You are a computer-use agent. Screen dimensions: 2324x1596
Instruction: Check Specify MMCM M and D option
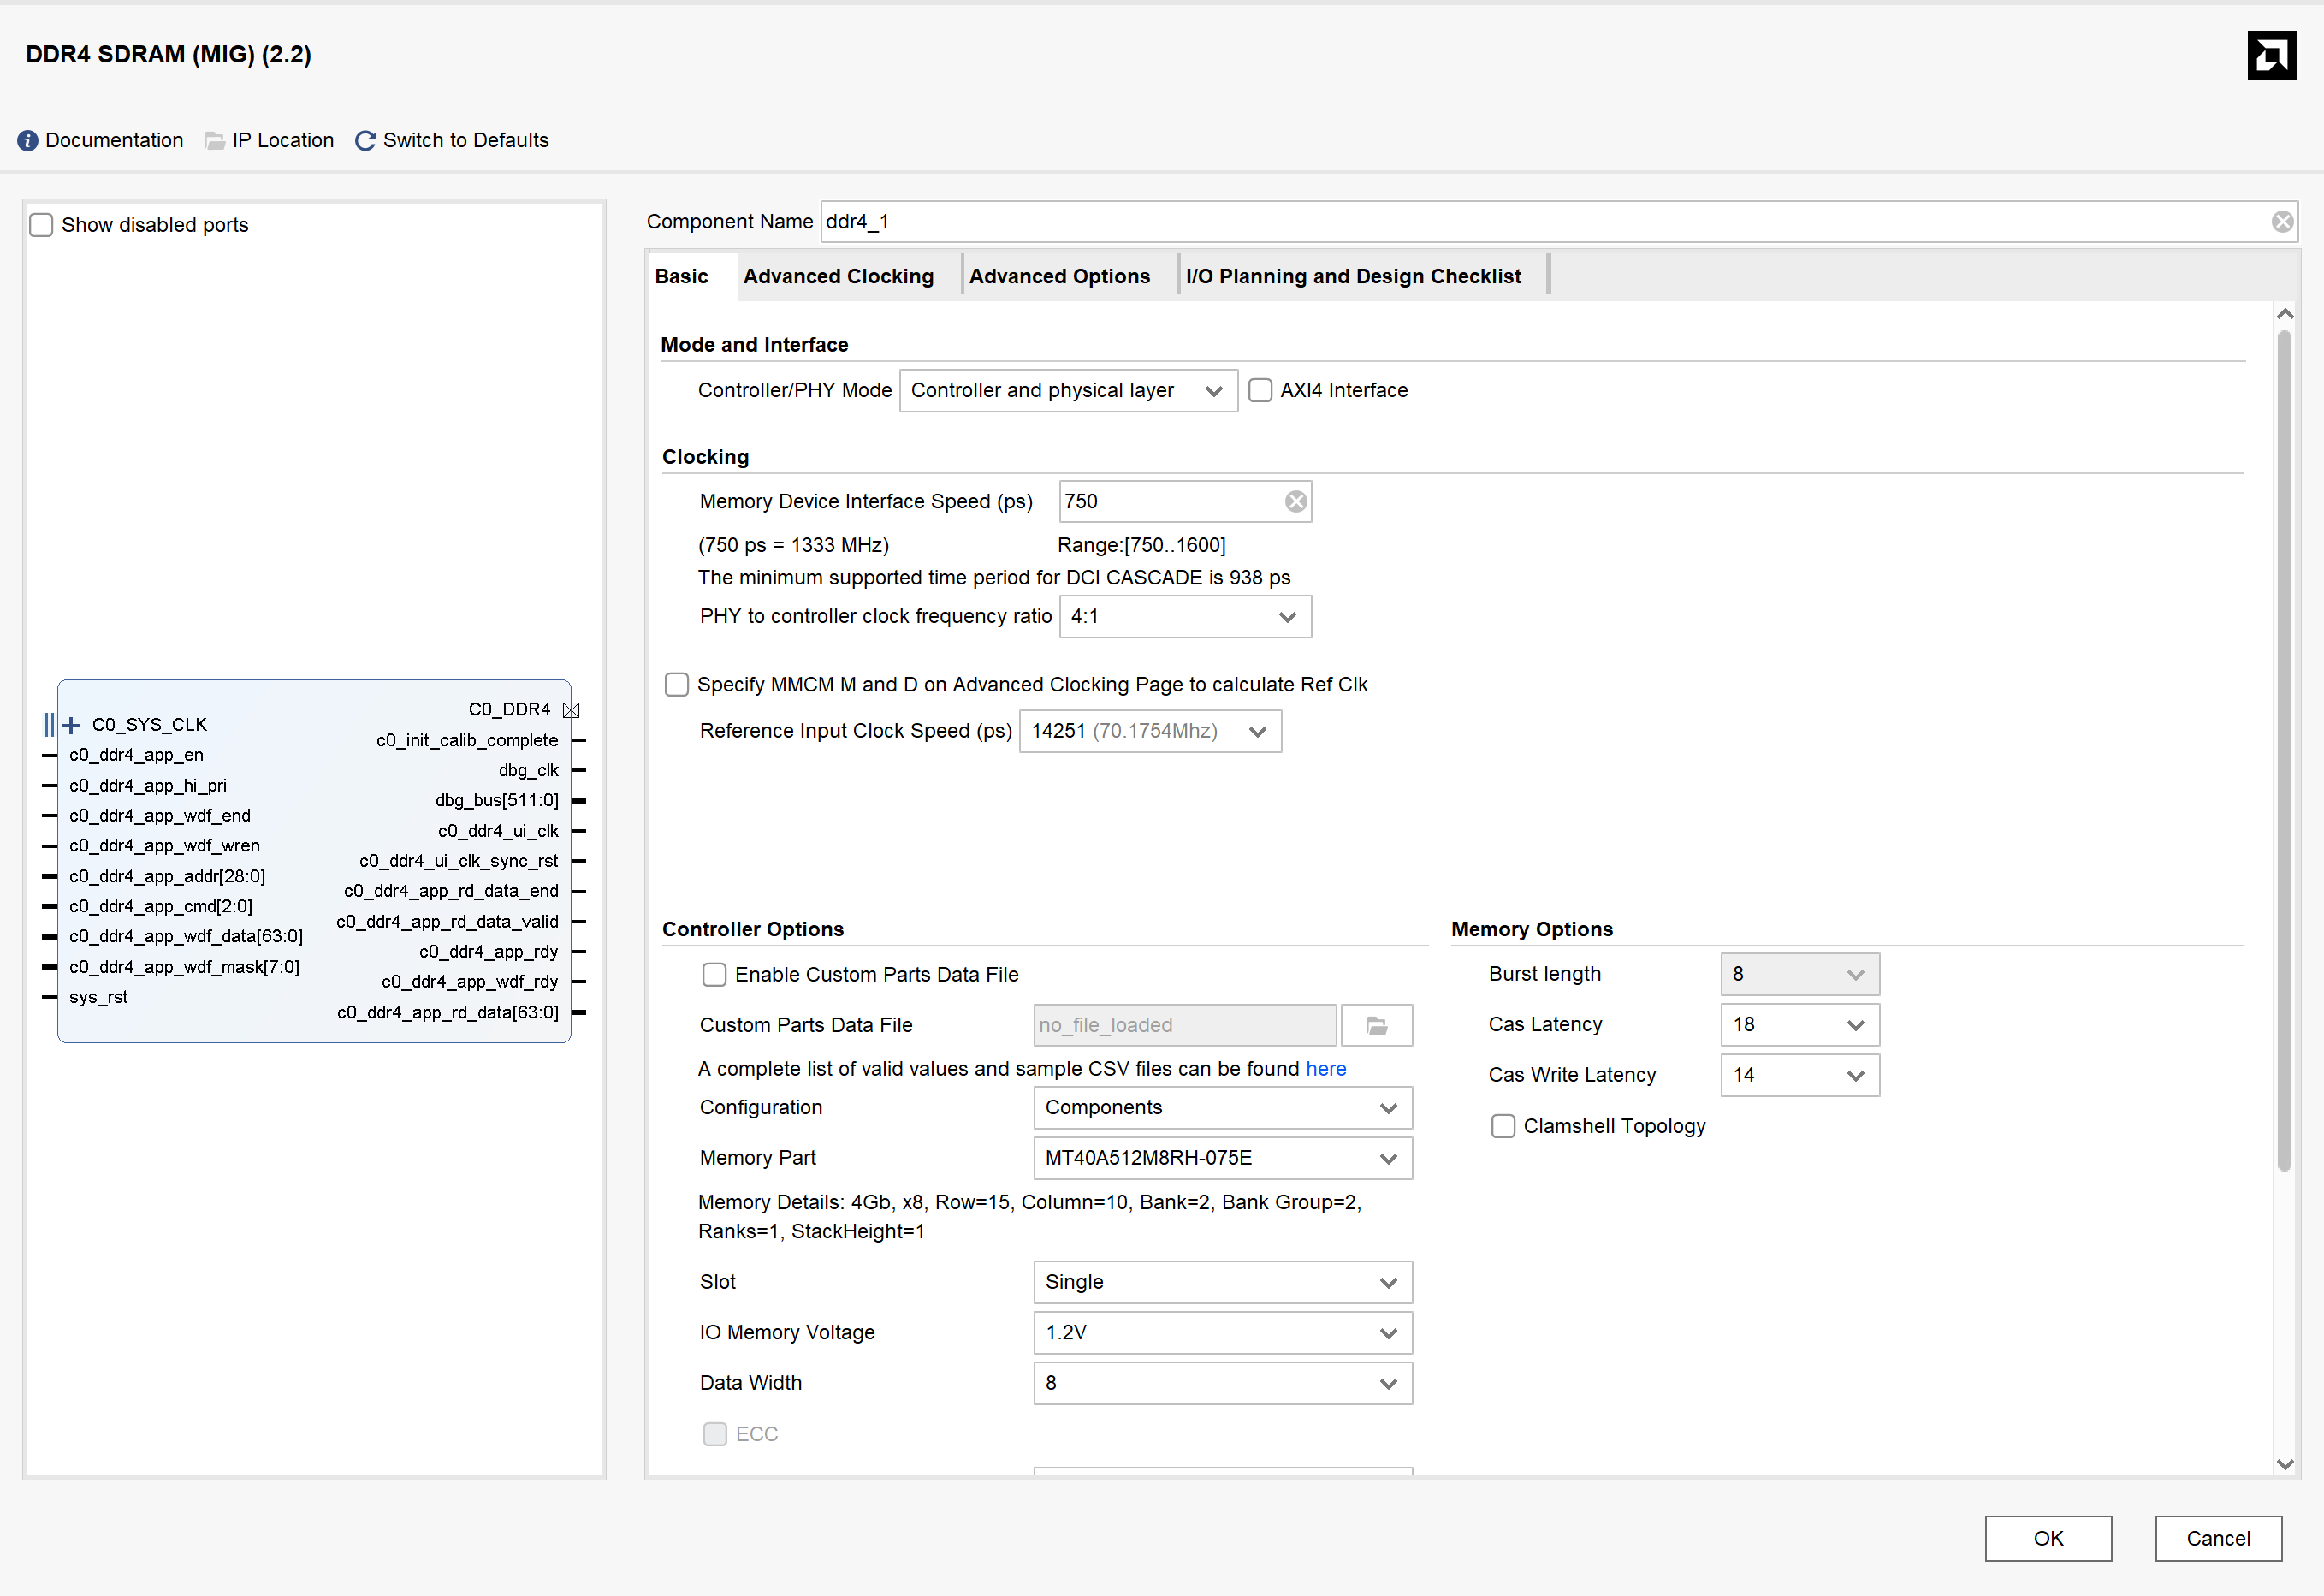click(677, 685)
